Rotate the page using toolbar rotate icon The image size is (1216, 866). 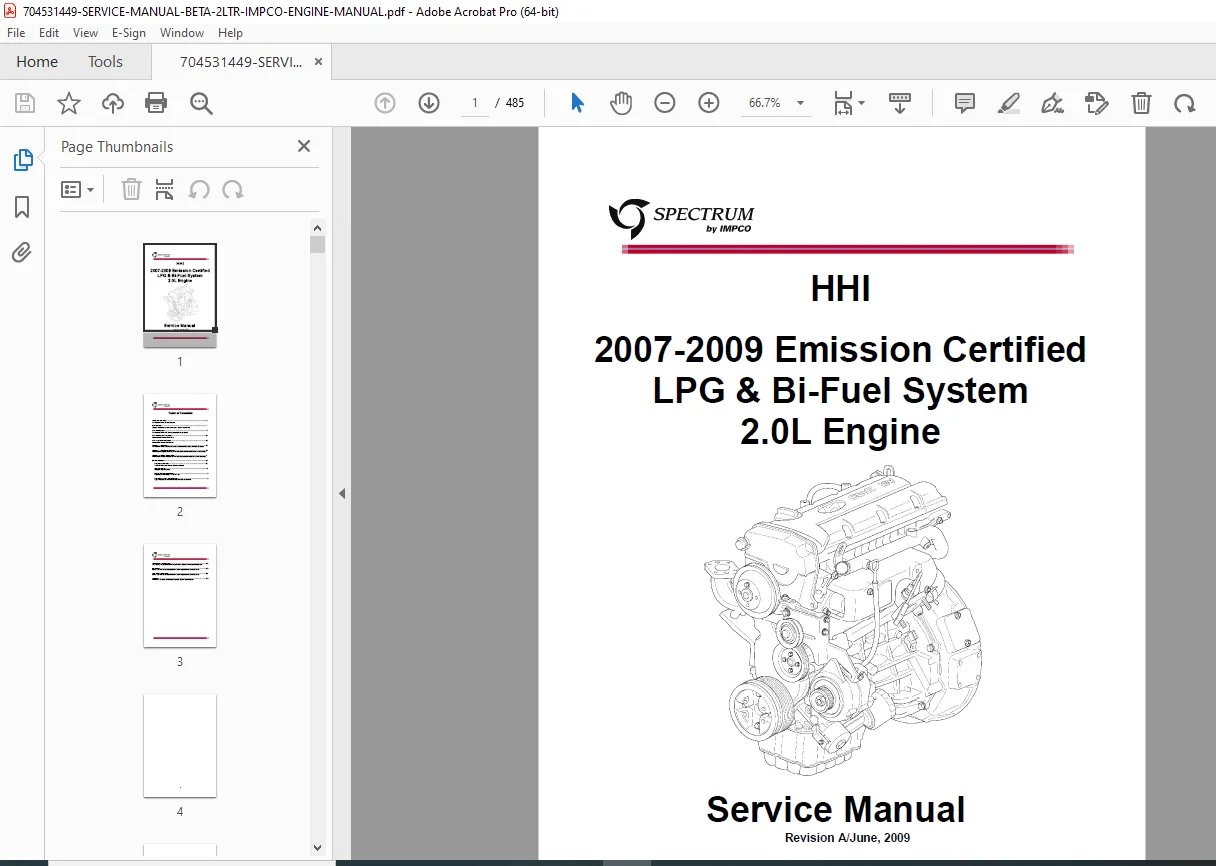click(1185, 103)
